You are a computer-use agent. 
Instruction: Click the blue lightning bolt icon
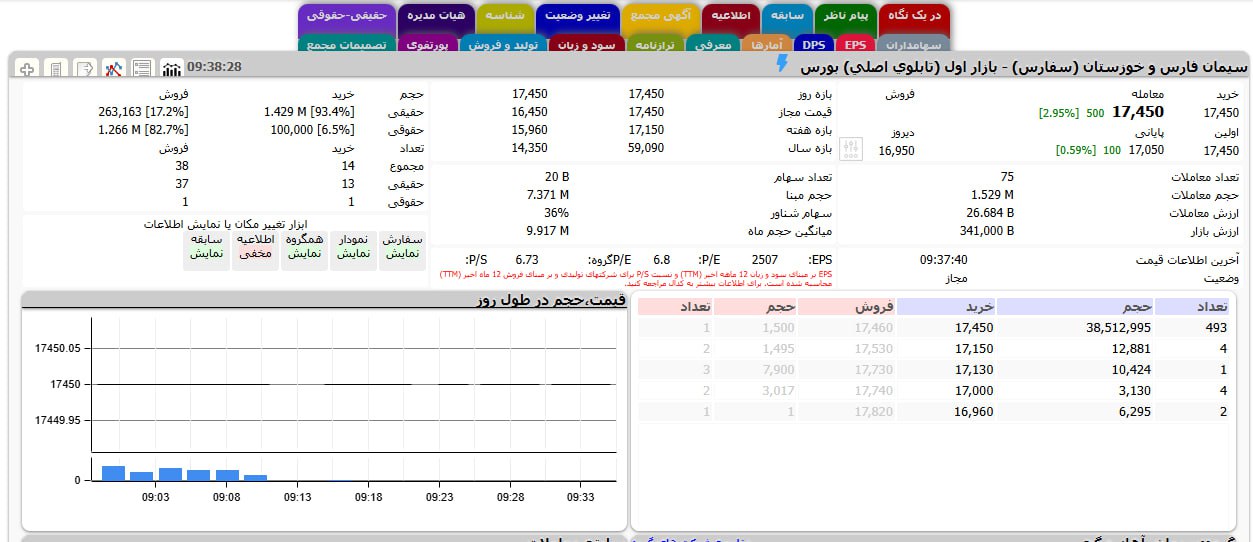pyautogui.click(x=783, y=64)
